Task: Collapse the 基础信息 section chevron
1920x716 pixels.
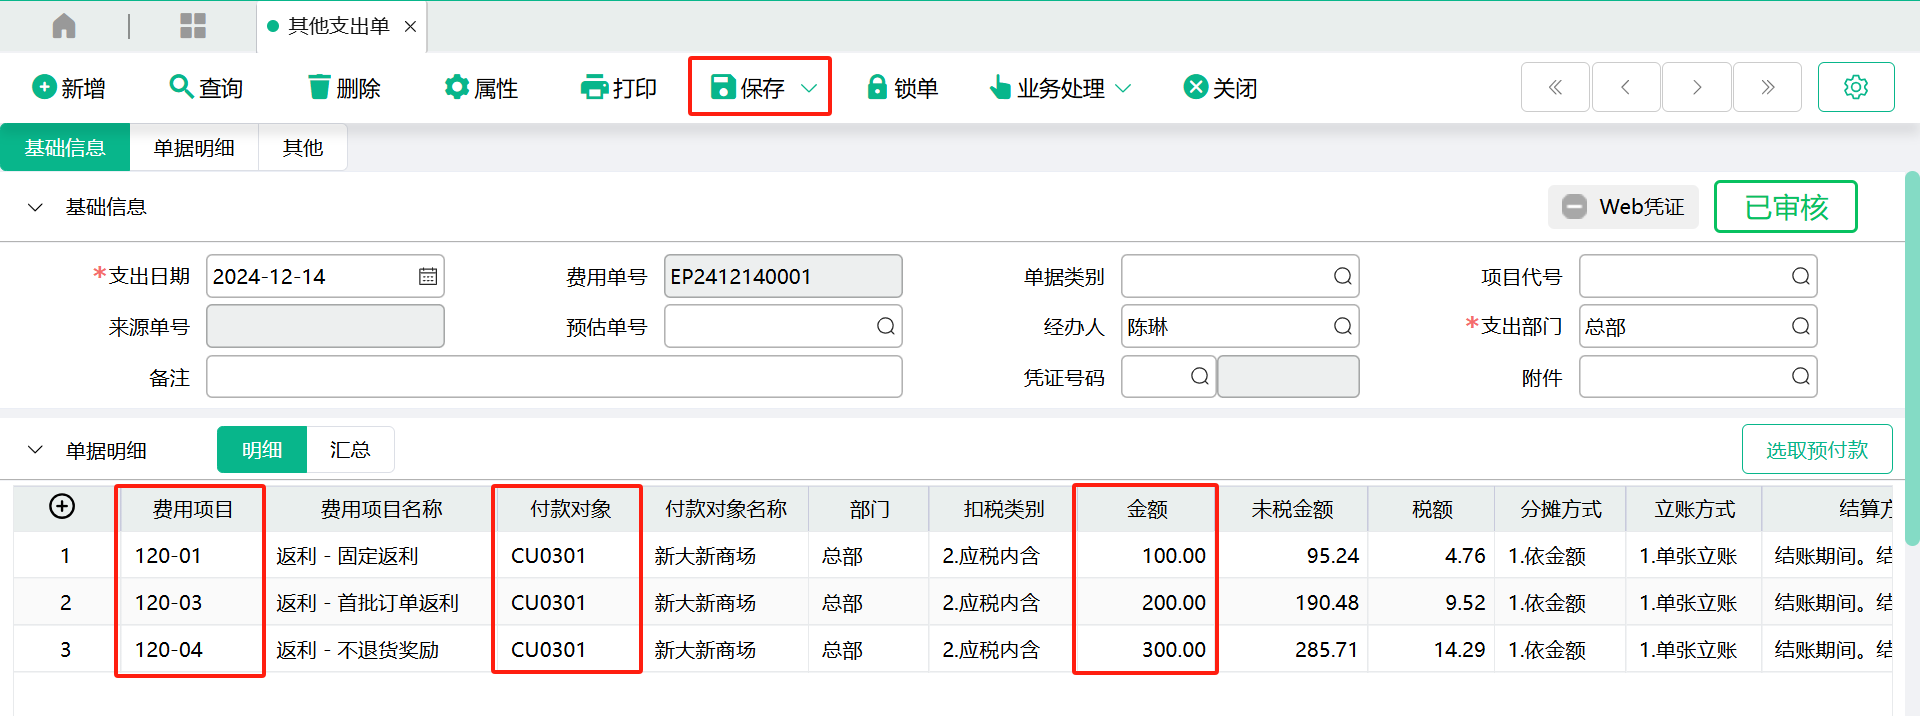Action: (35, 207)
